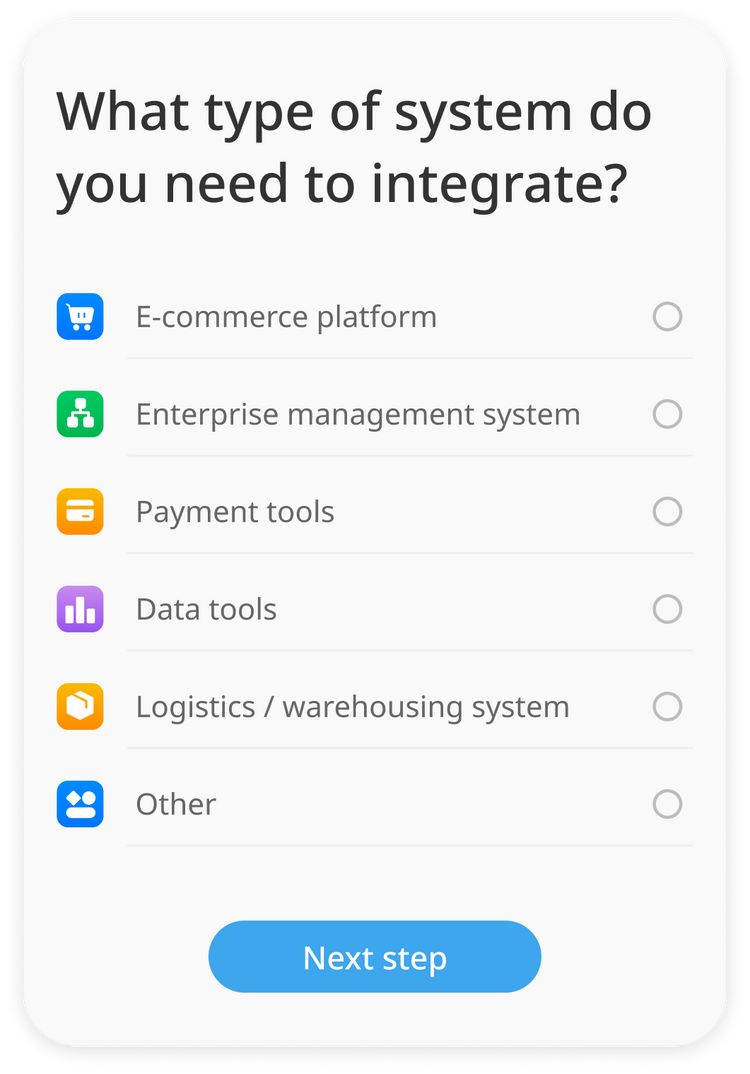Click the Enterprise management system label
Image resolution: width=750 pixels, height=1074 pixels.
pos(357,414)
